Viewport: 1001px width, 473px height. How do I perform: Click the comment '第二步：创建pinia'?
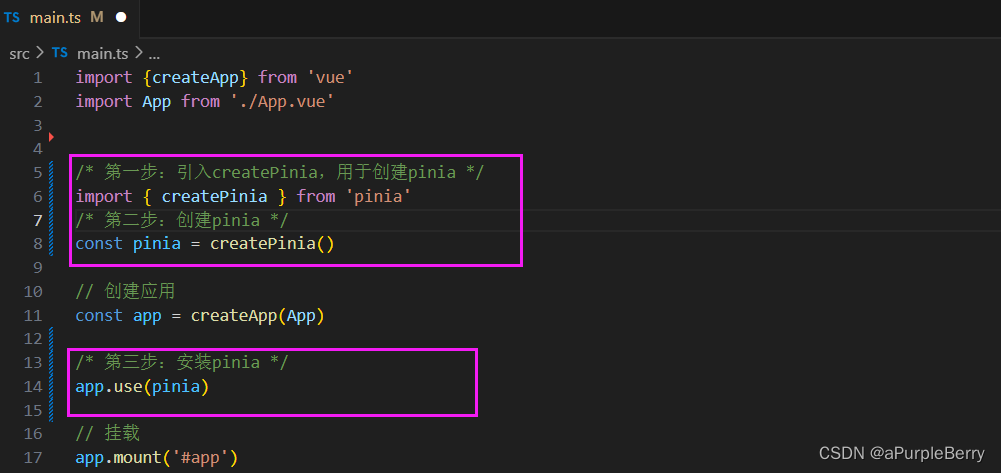point(182,220)
